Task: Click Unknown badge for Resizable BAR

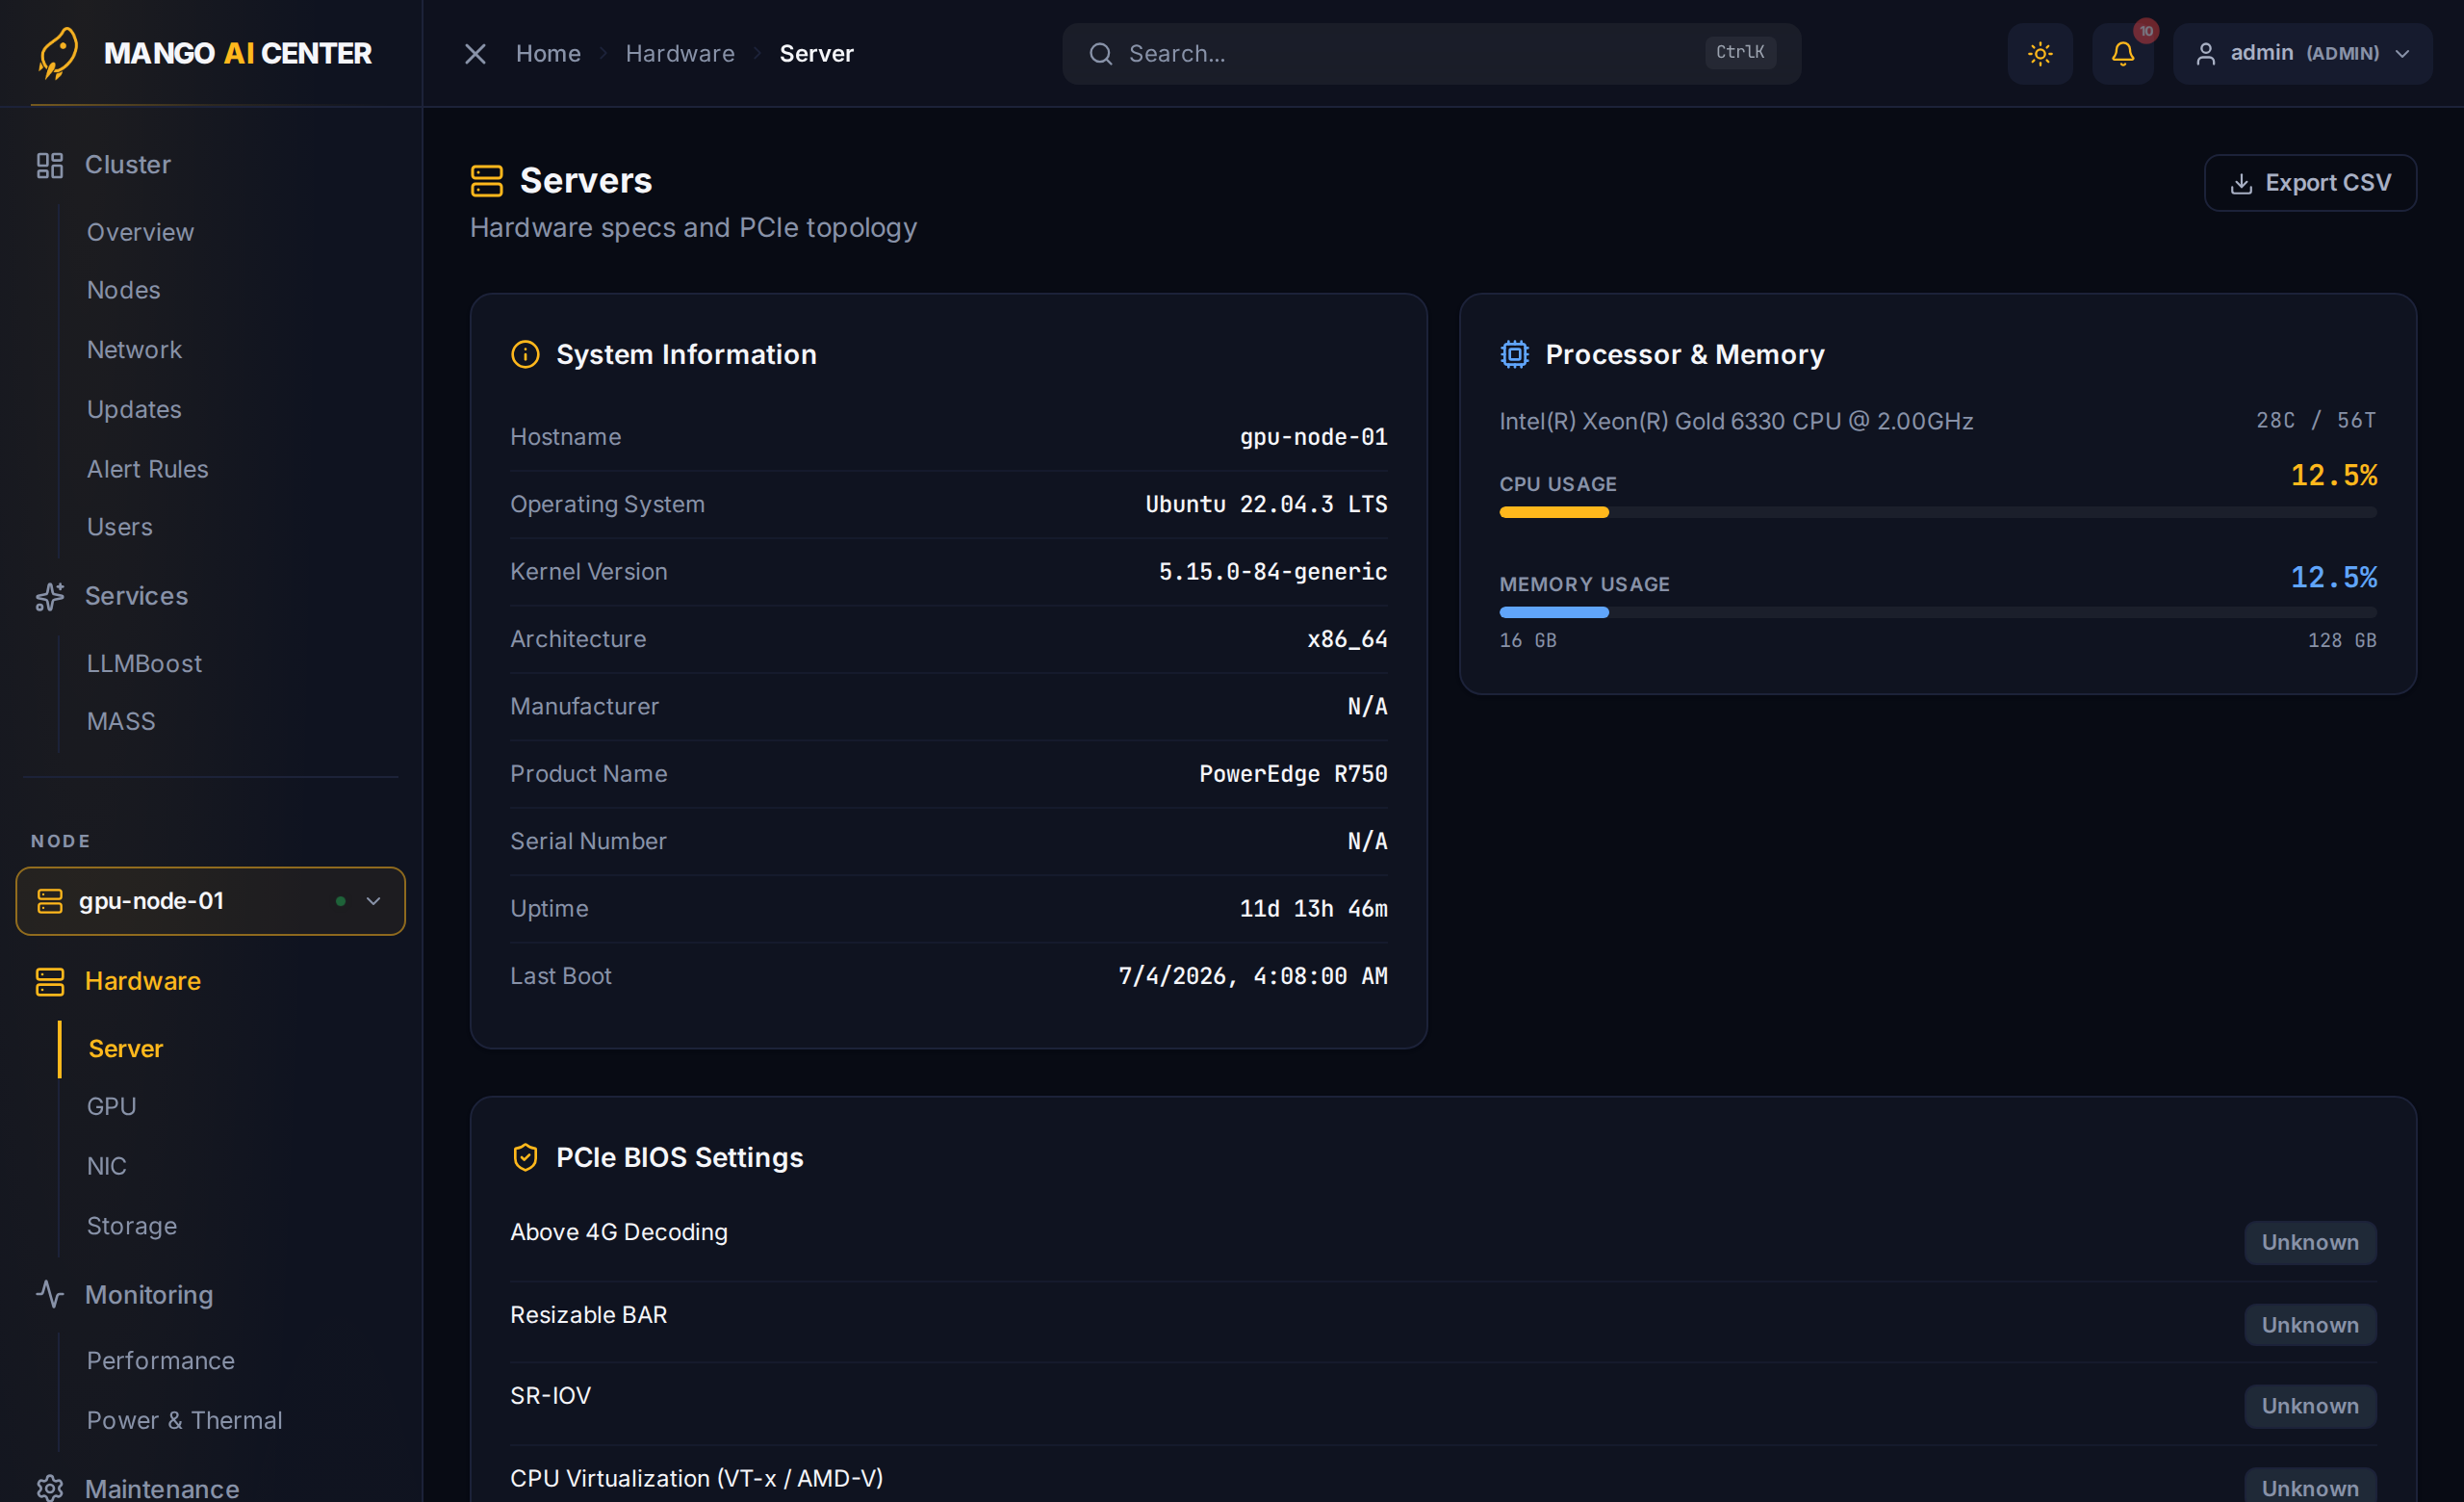Action: [x=2310, y=1325]
